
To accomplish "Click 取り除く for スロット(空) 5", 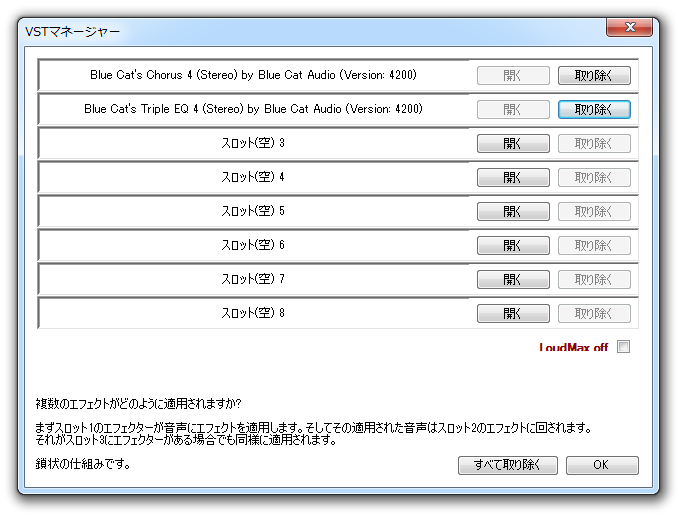I will pyautogui.click(x=594, y=212).
